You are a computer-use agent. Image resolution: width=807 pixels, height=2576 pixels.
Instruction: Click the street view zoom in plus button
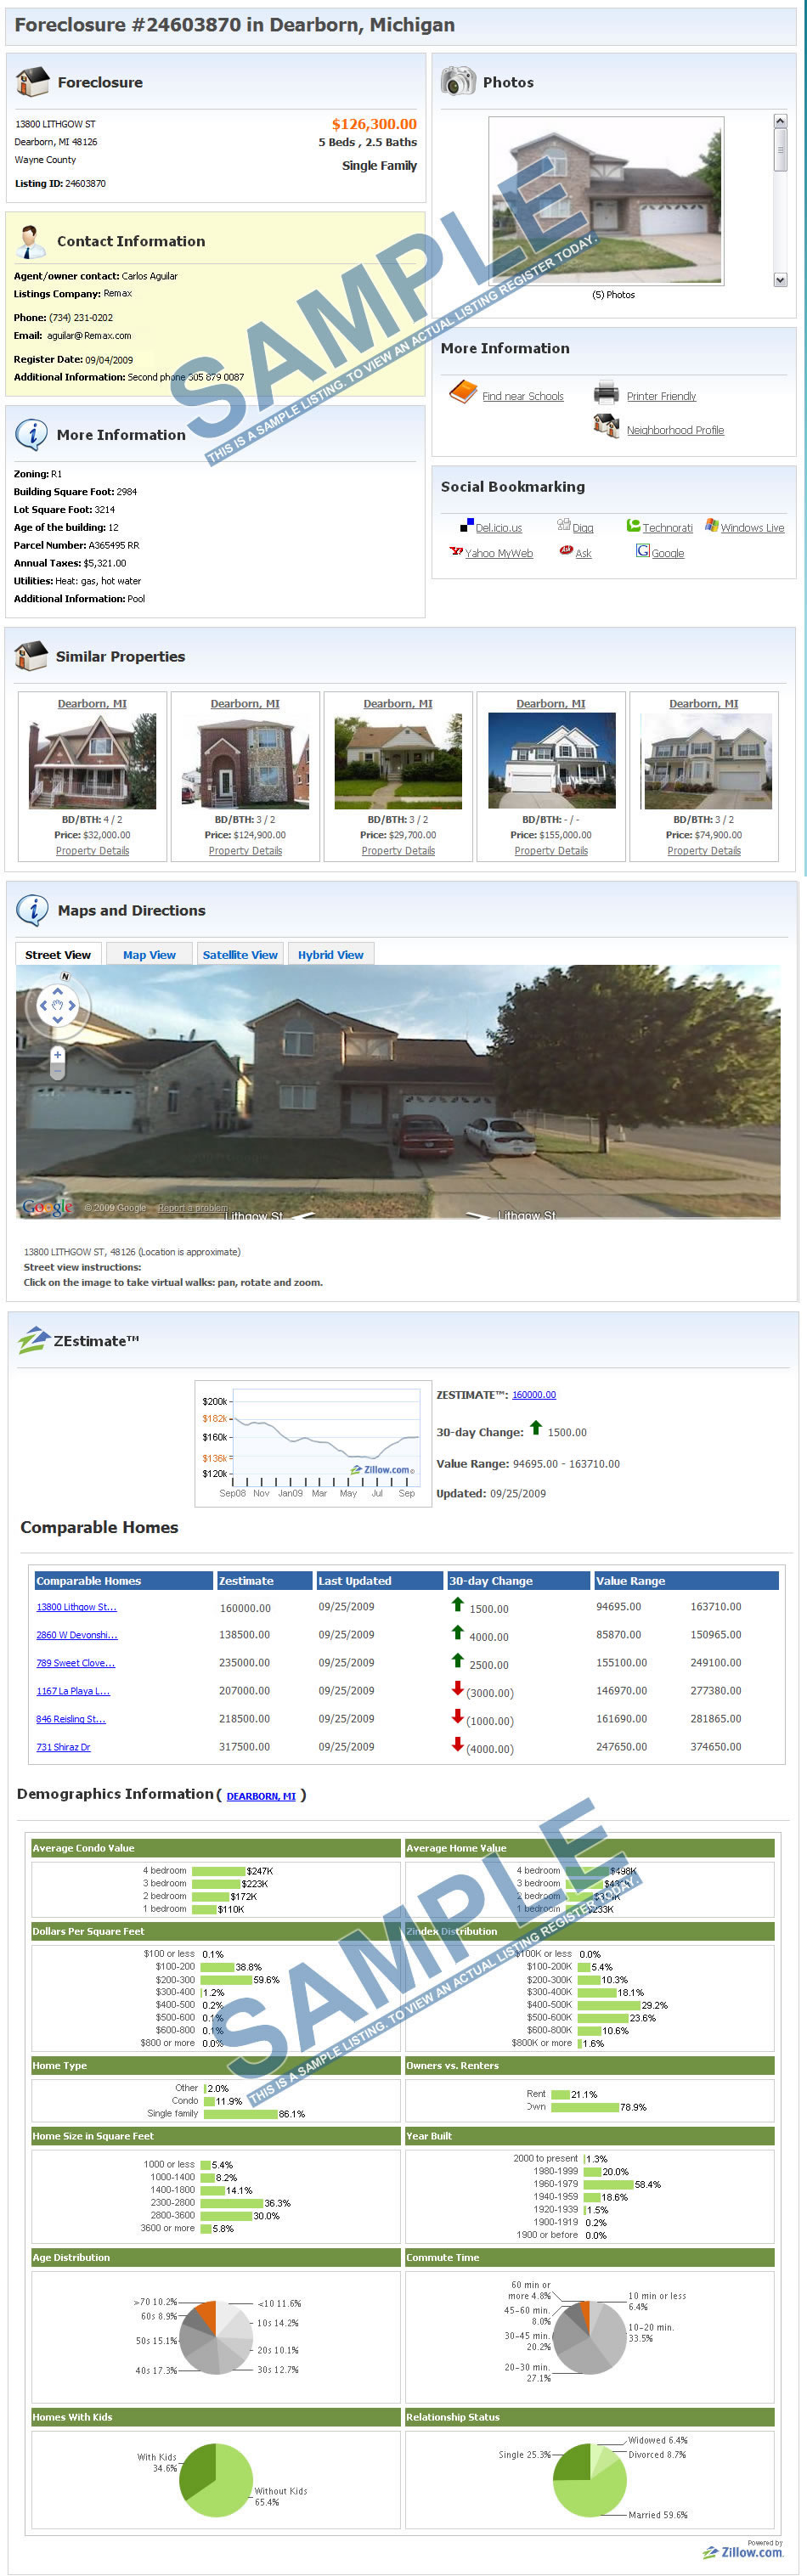click(x=57, y=1054)
